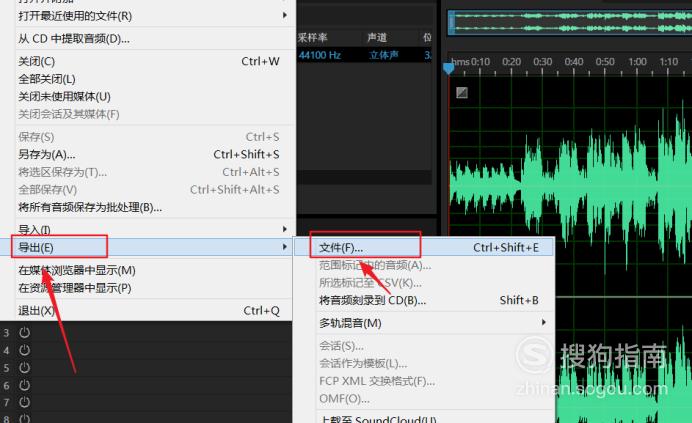
Task: Click the small HUD icon in waveform editor
Action: [462, 92]
